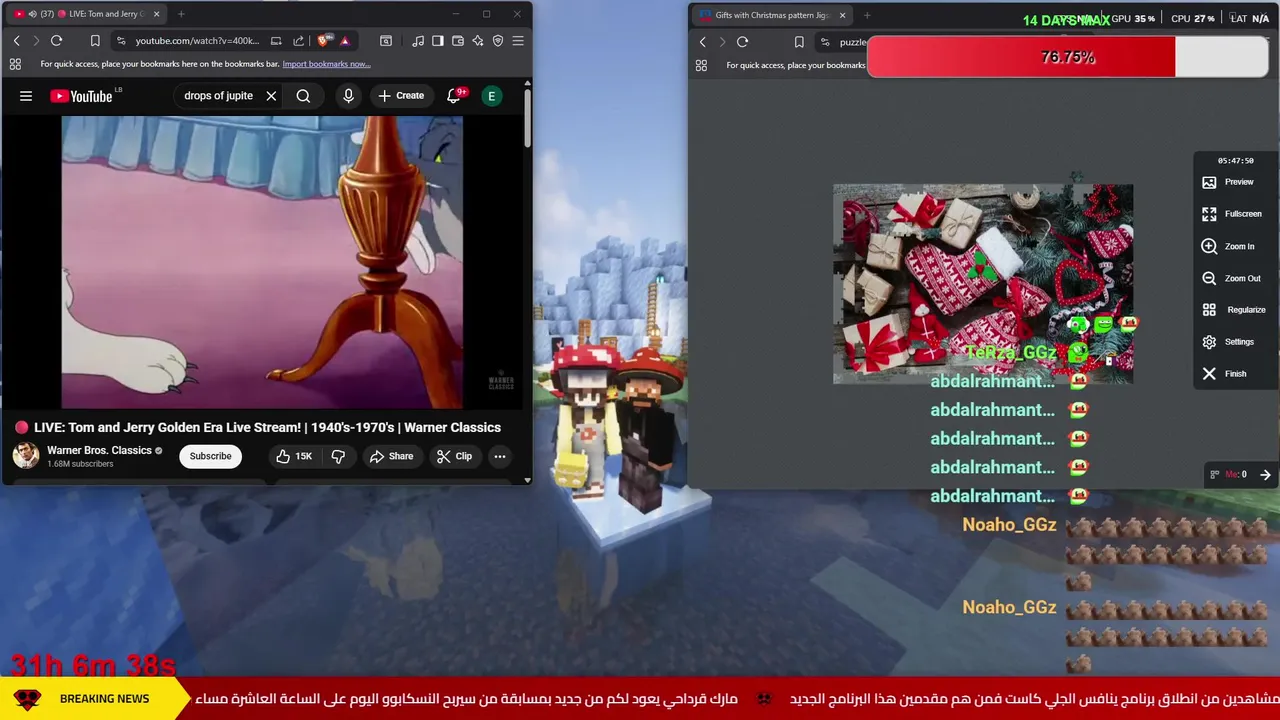1280x720 pixels.
Task: Regularize the puzzle pieces
Action: [x=1233, y=310]
